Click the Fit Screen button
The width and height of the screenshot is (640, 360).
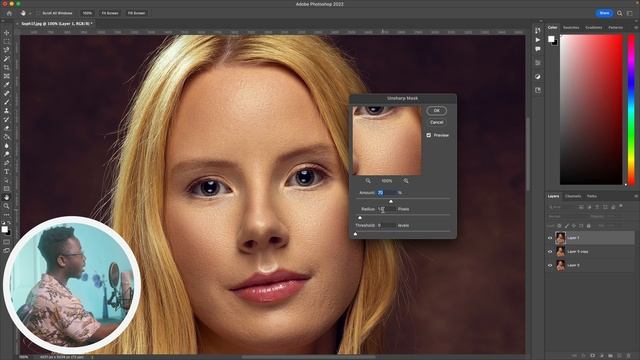click(110, 13)
